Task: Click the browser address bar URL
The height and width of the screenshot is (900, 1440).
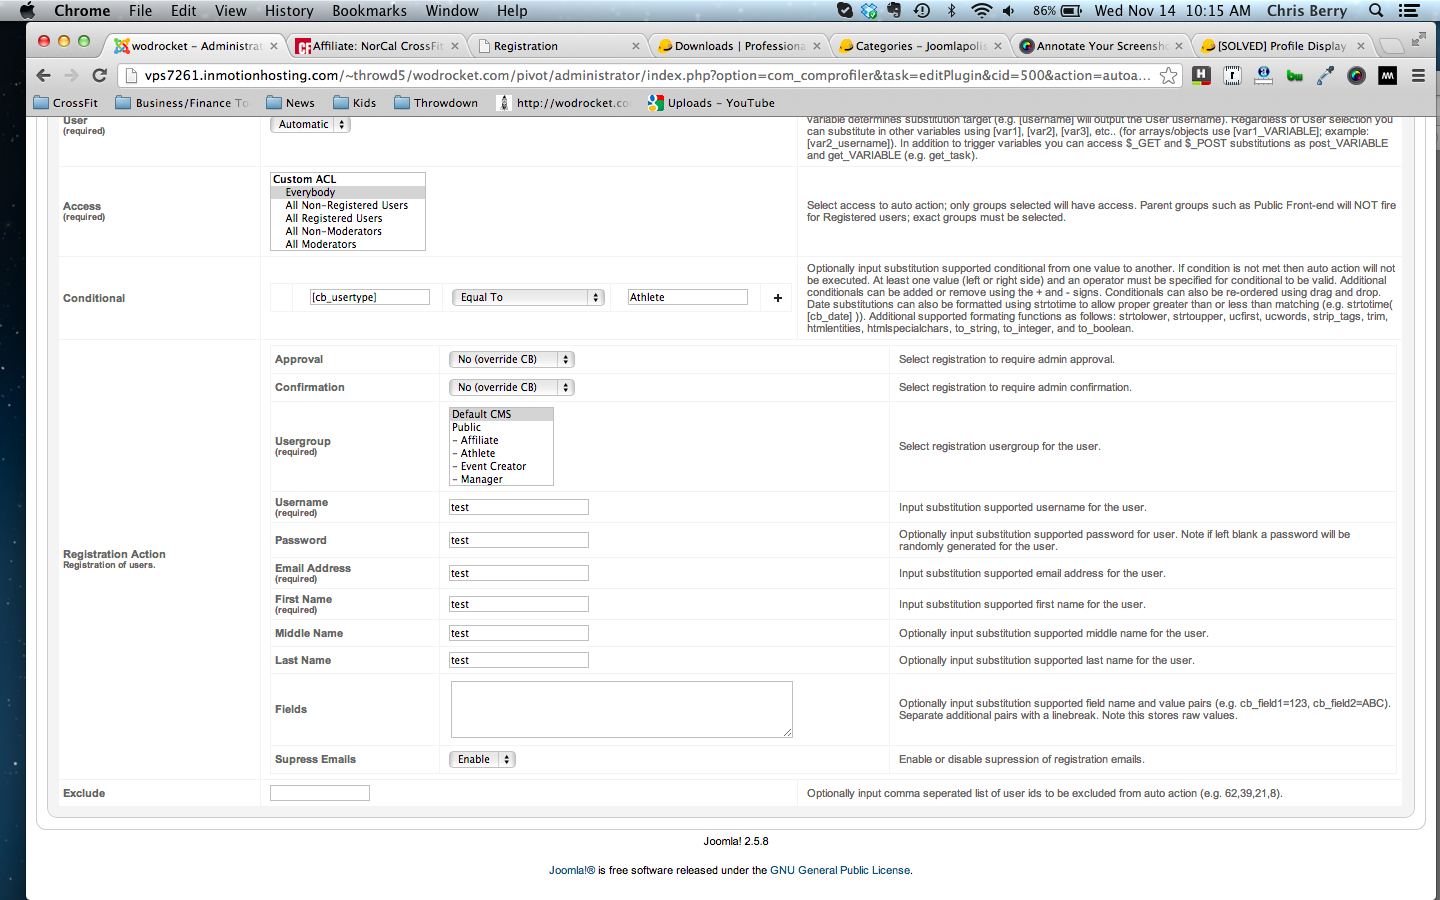Action: (x=646, y=75)
